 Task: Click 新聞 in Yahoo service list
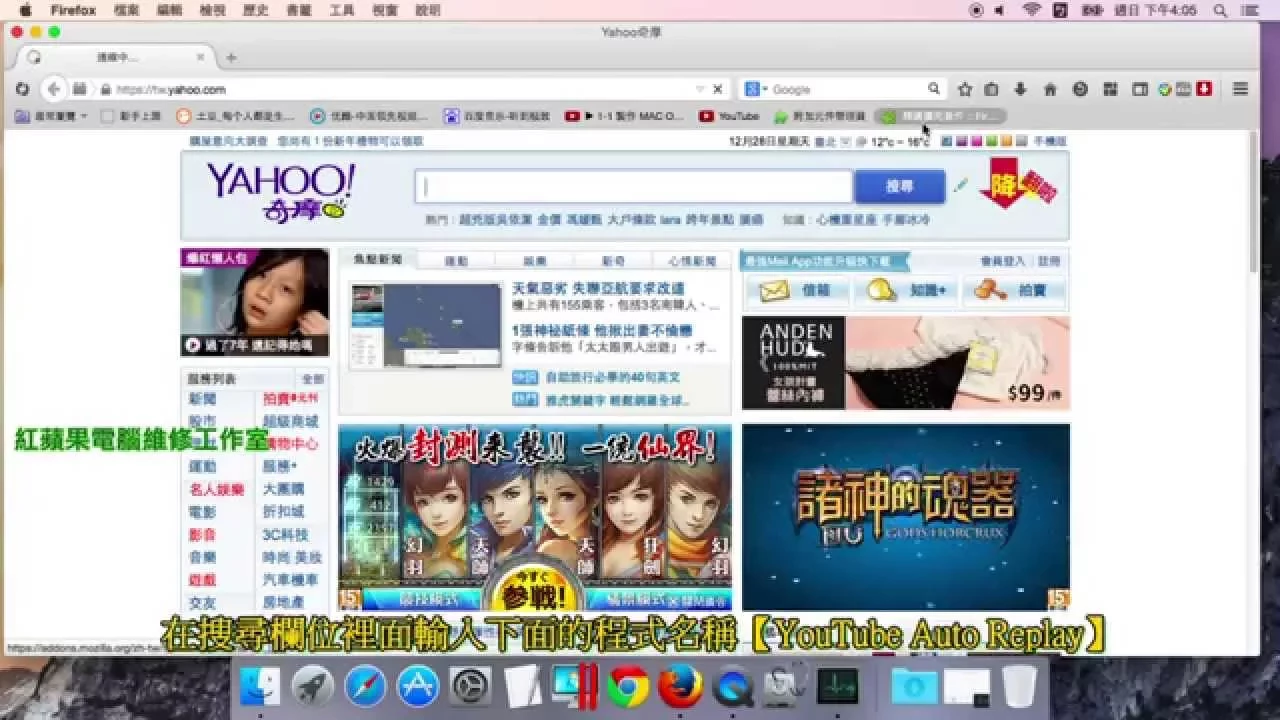click(x=202, y=399)
